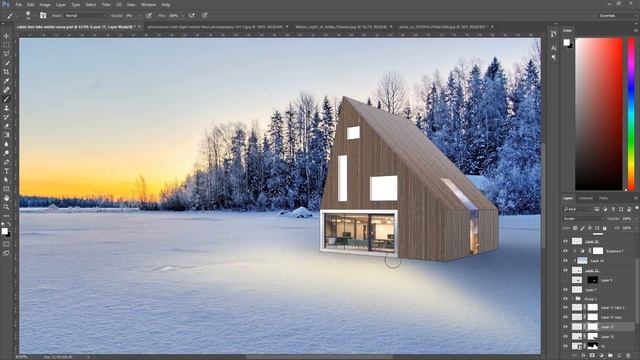Select the Zoom tool
Viewport: 640px width, 360px height.
pyautogui.click(x=6, y=207)
